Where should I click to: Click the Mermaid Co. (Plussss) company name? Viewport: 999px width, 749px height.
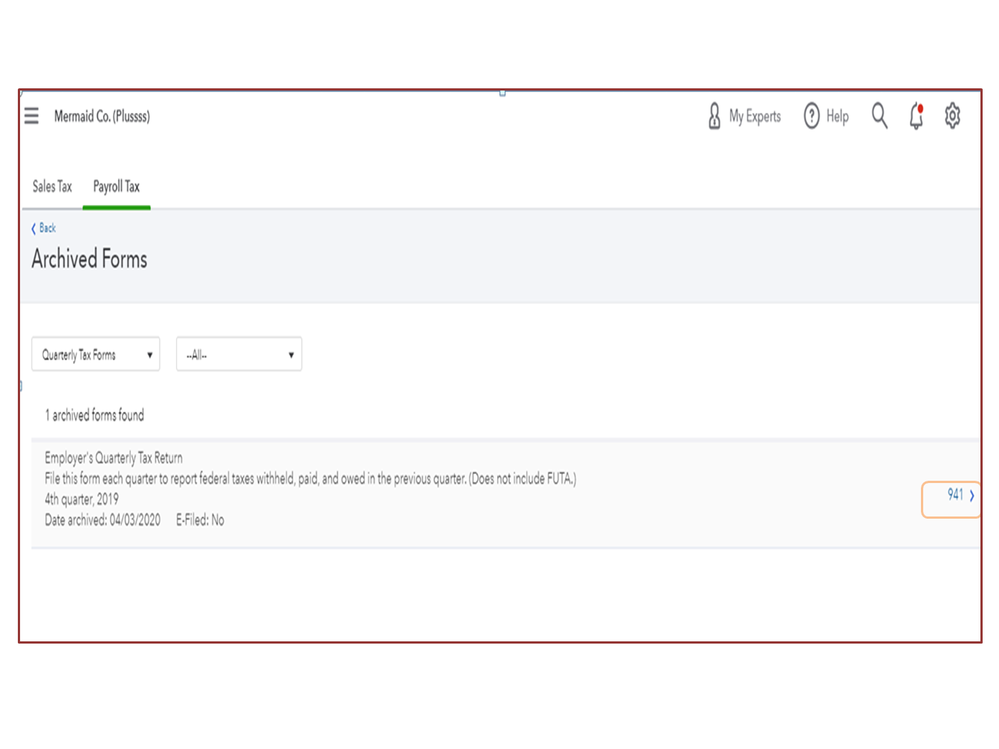point(102,117)
